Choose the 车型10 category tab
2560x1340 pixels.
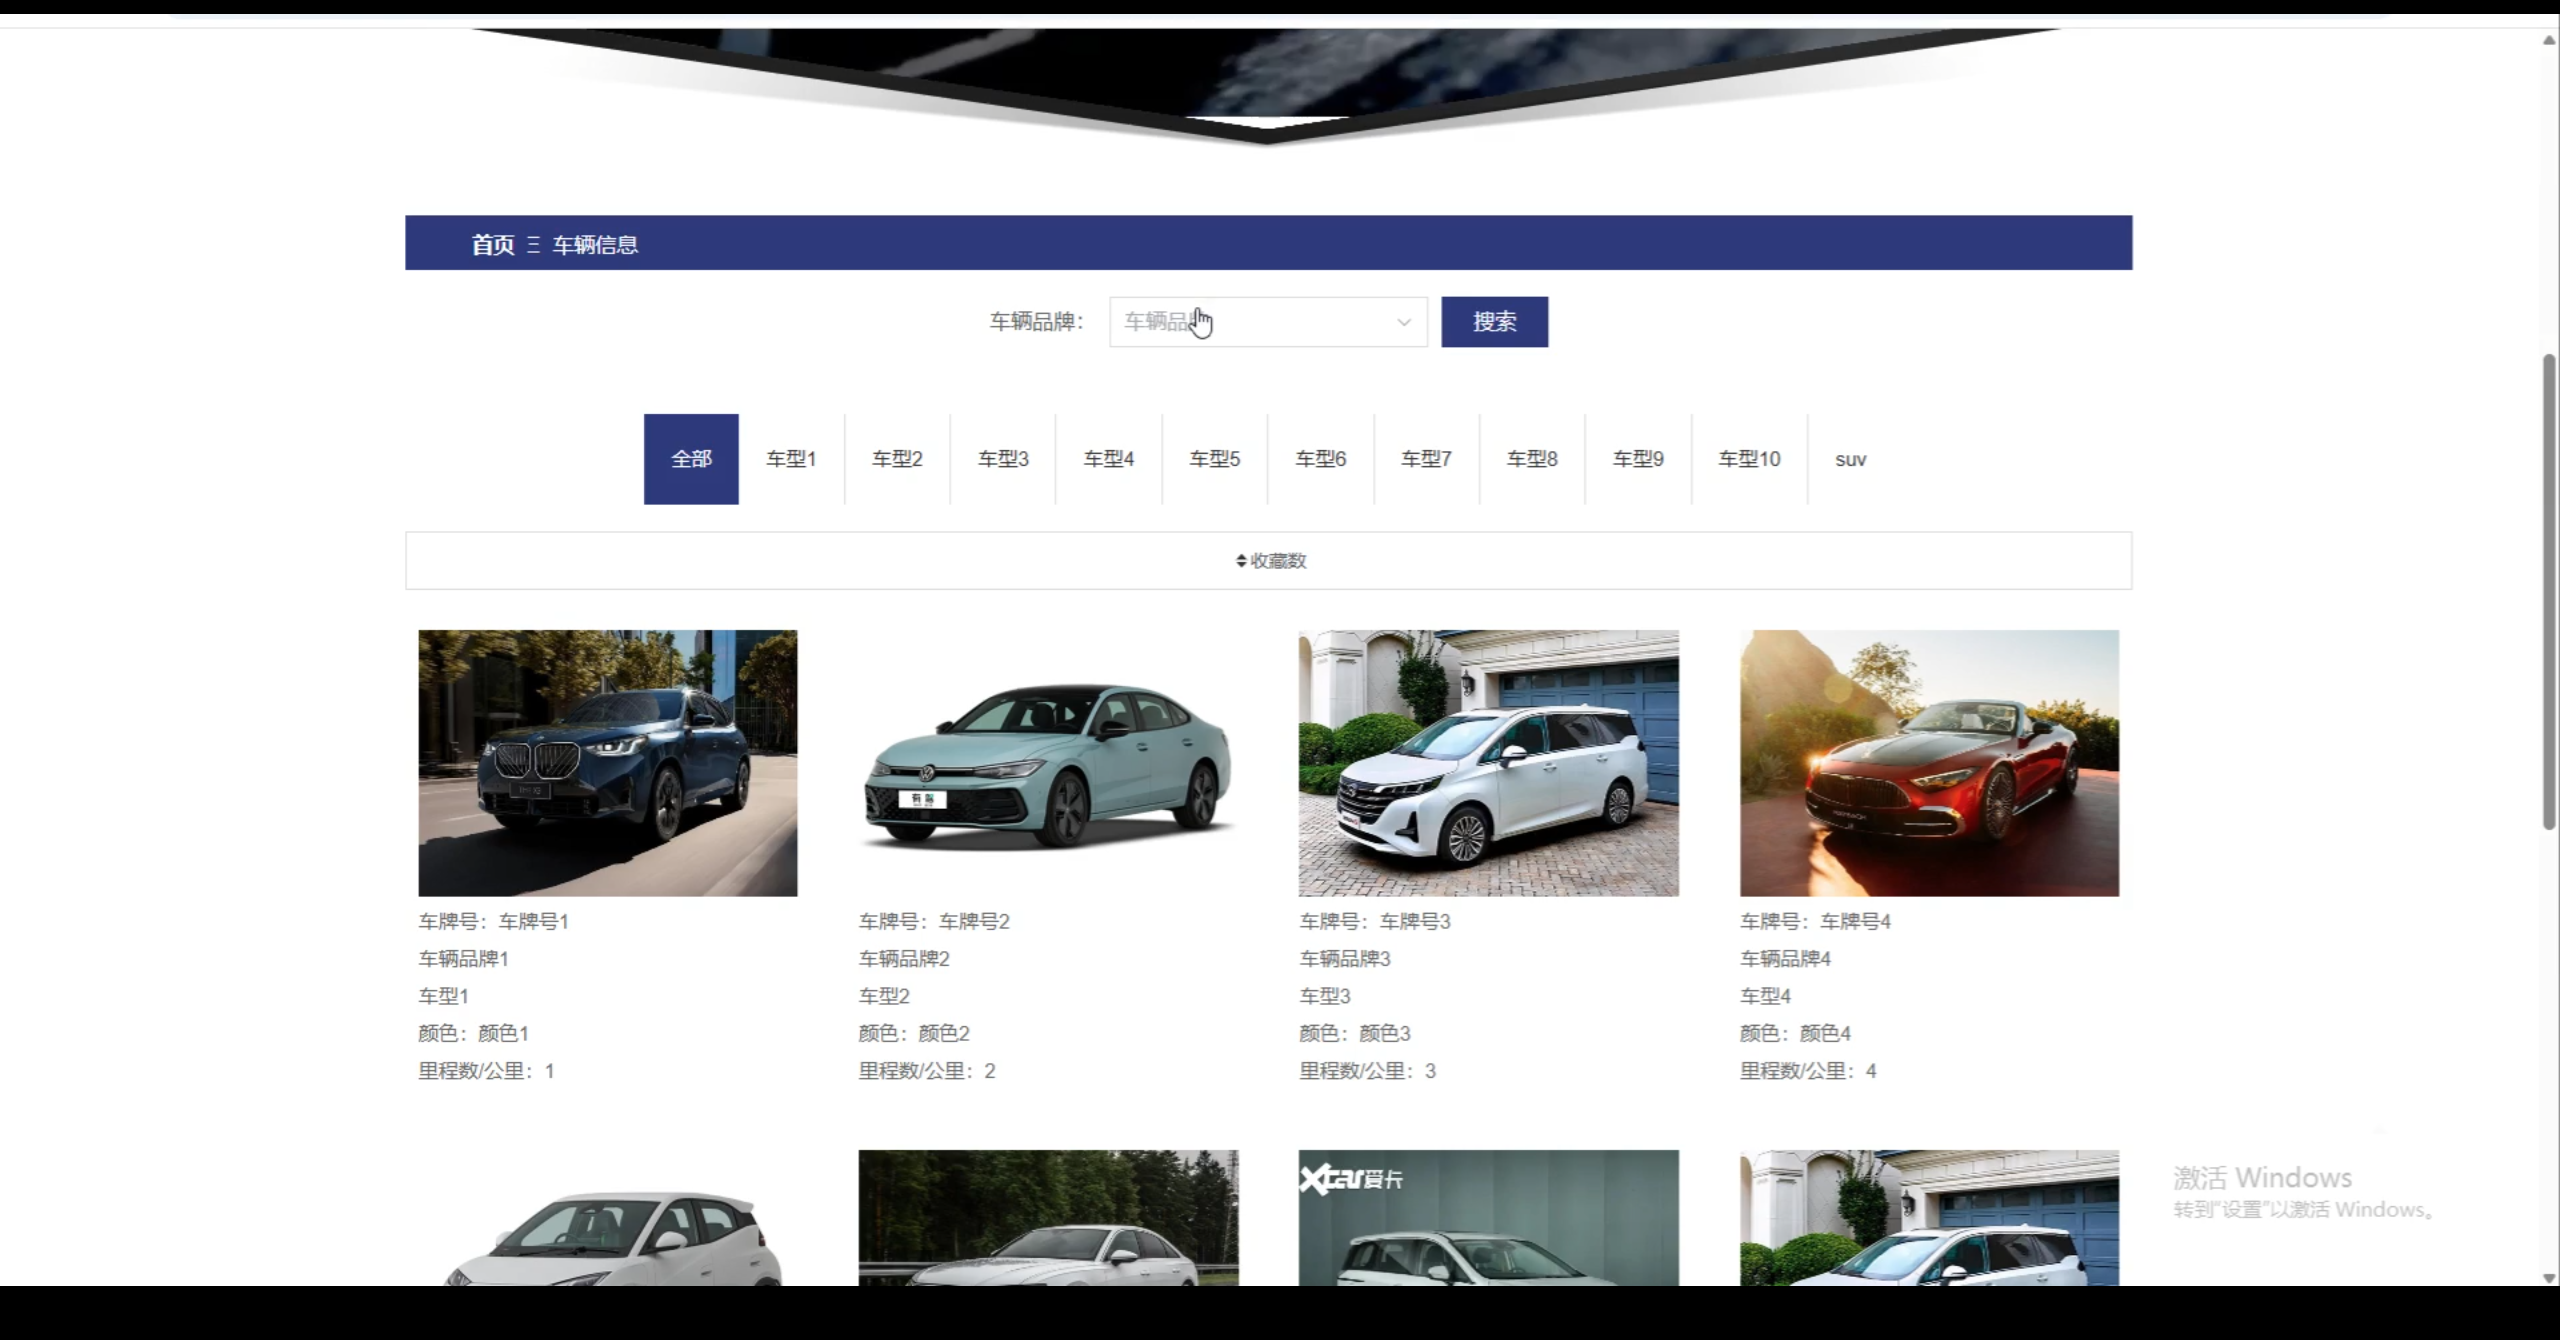point(1749,459)
